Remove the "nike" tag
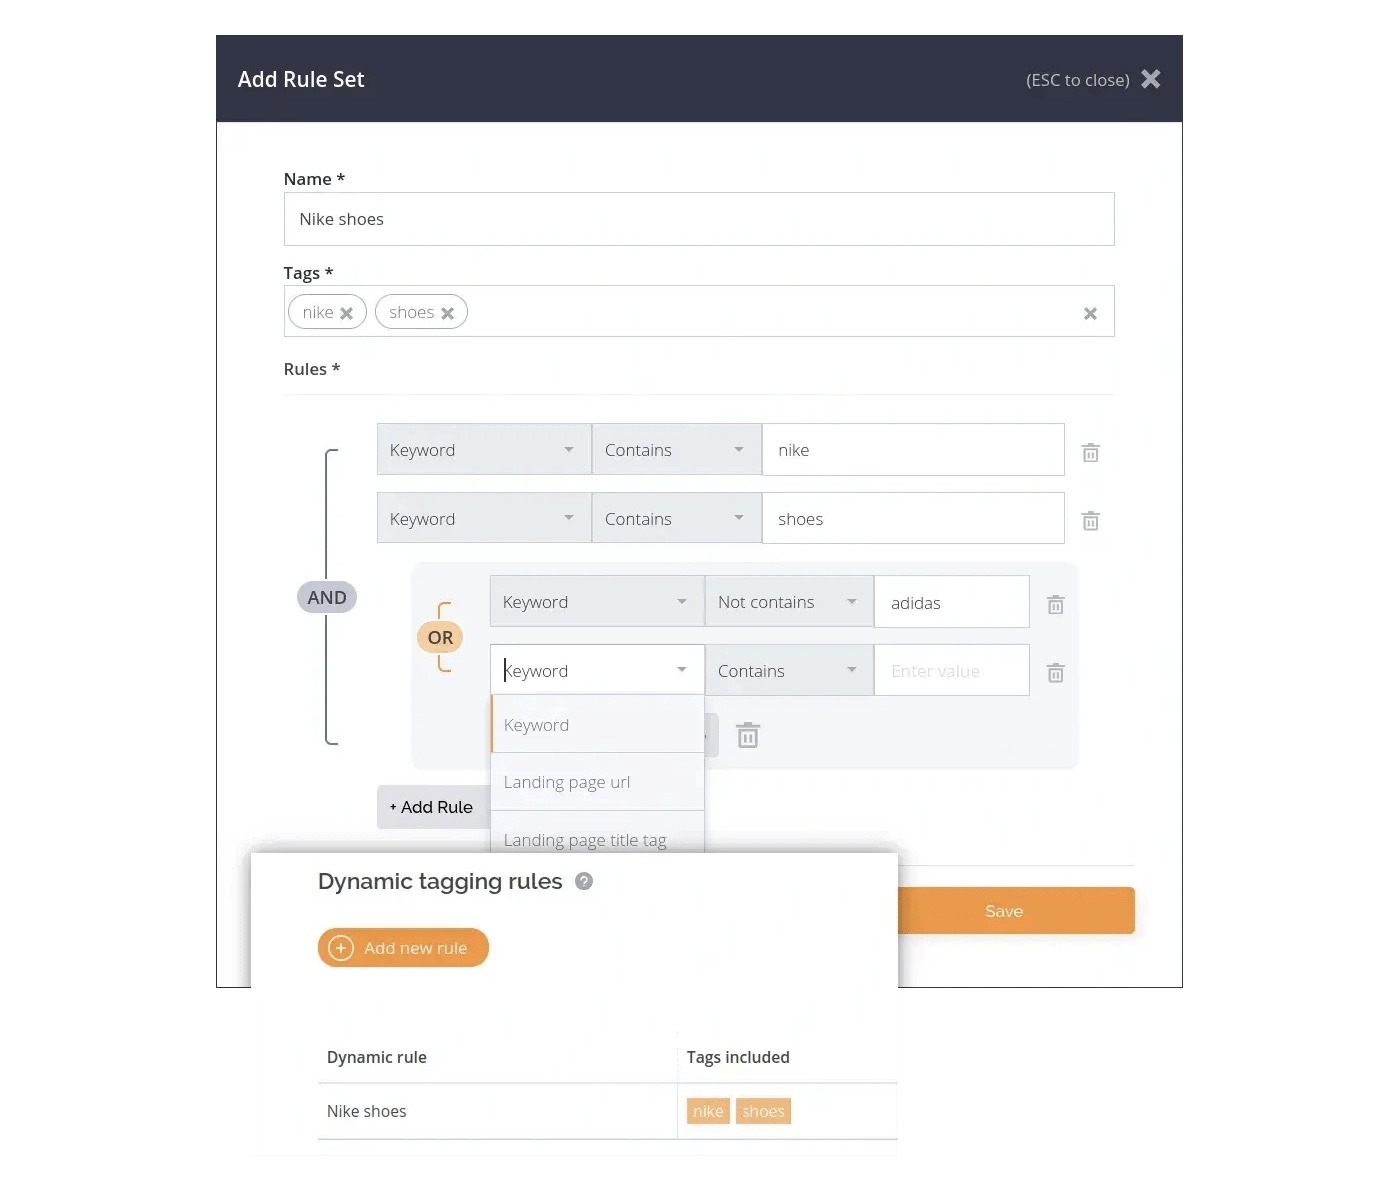Screen dimensions: 1393x1177 pos(347,312)
